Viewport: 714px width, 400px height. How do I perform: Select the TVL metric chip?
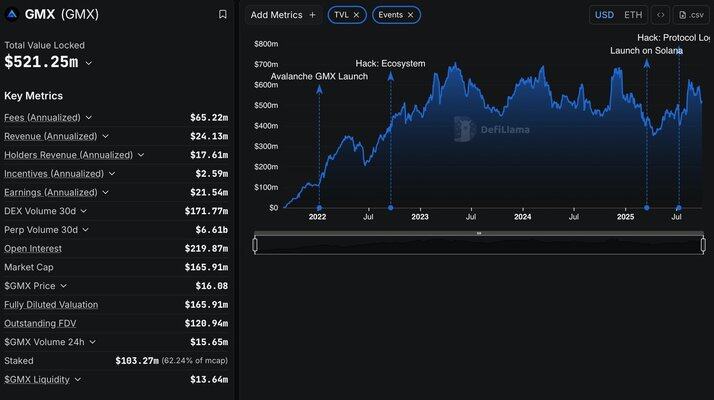click(340, 15)
